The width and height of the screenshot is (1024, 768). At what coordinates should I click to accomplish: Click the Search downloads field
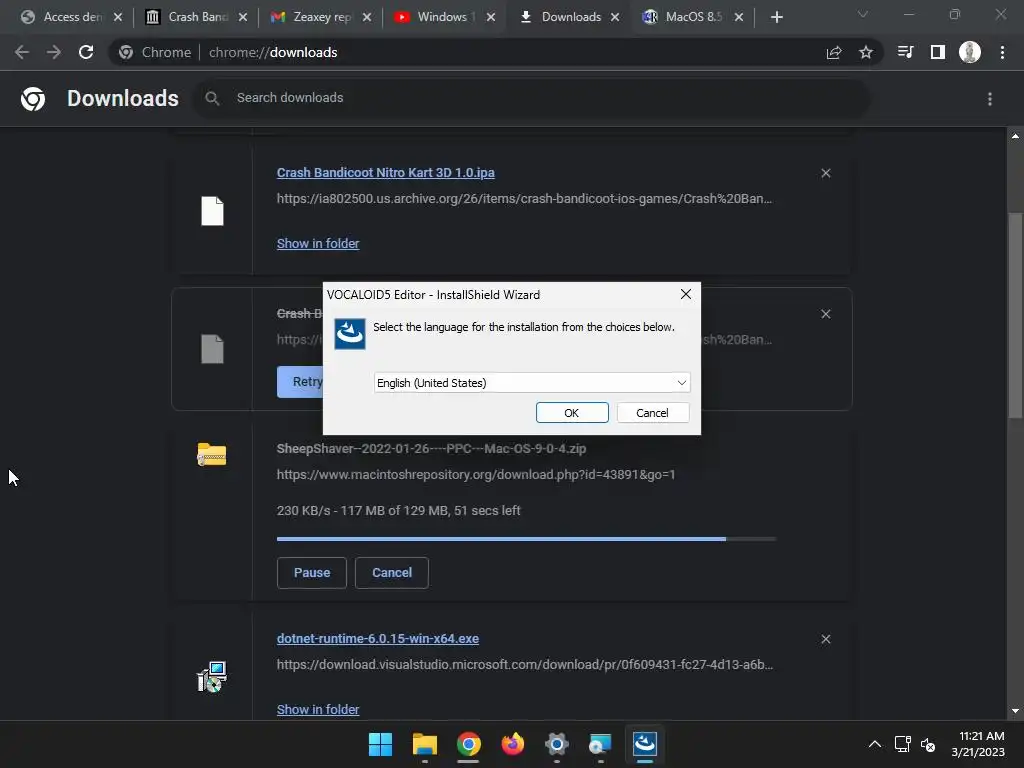(x=531, y=98)
